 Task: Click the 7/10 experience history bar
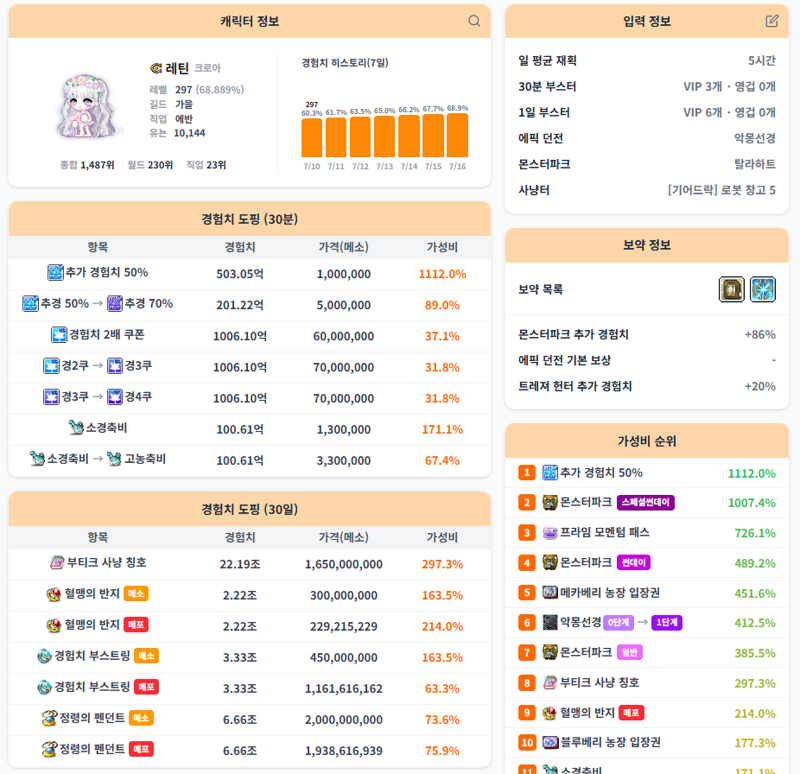pyautogui.click(x=311, y=138)
